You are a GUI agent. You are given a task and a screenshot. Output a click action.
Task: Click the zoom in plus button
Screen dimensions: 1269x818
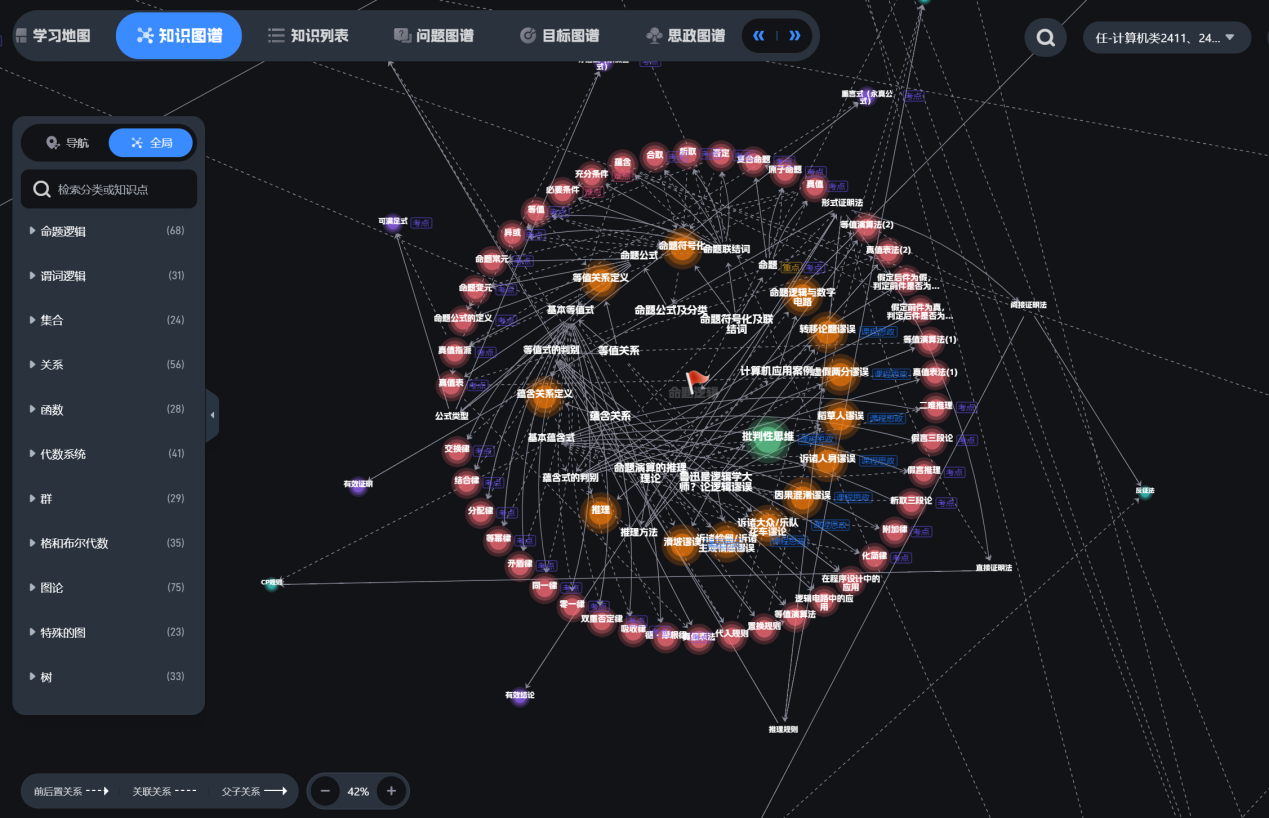(x=391, y=791)
